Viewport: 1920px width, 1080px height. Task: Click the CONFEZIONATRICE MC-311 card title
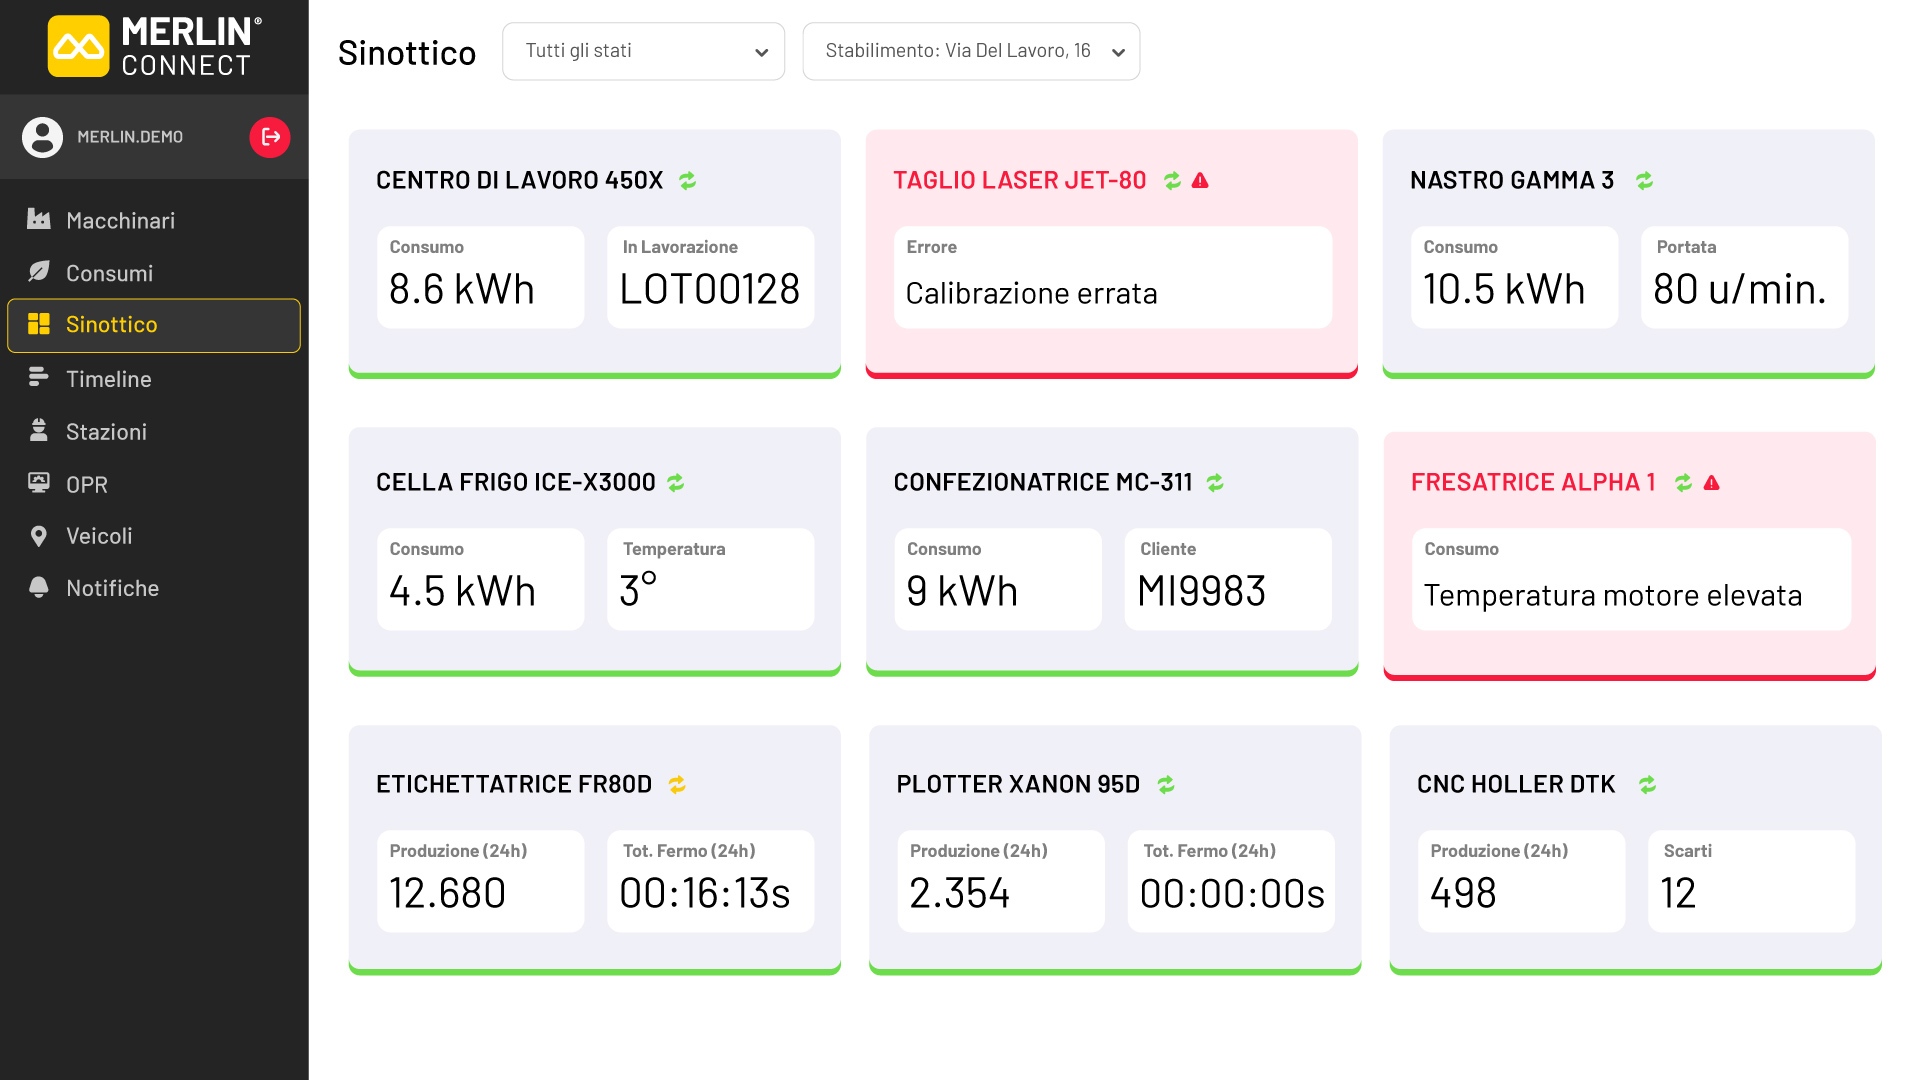pos(1042,482)
